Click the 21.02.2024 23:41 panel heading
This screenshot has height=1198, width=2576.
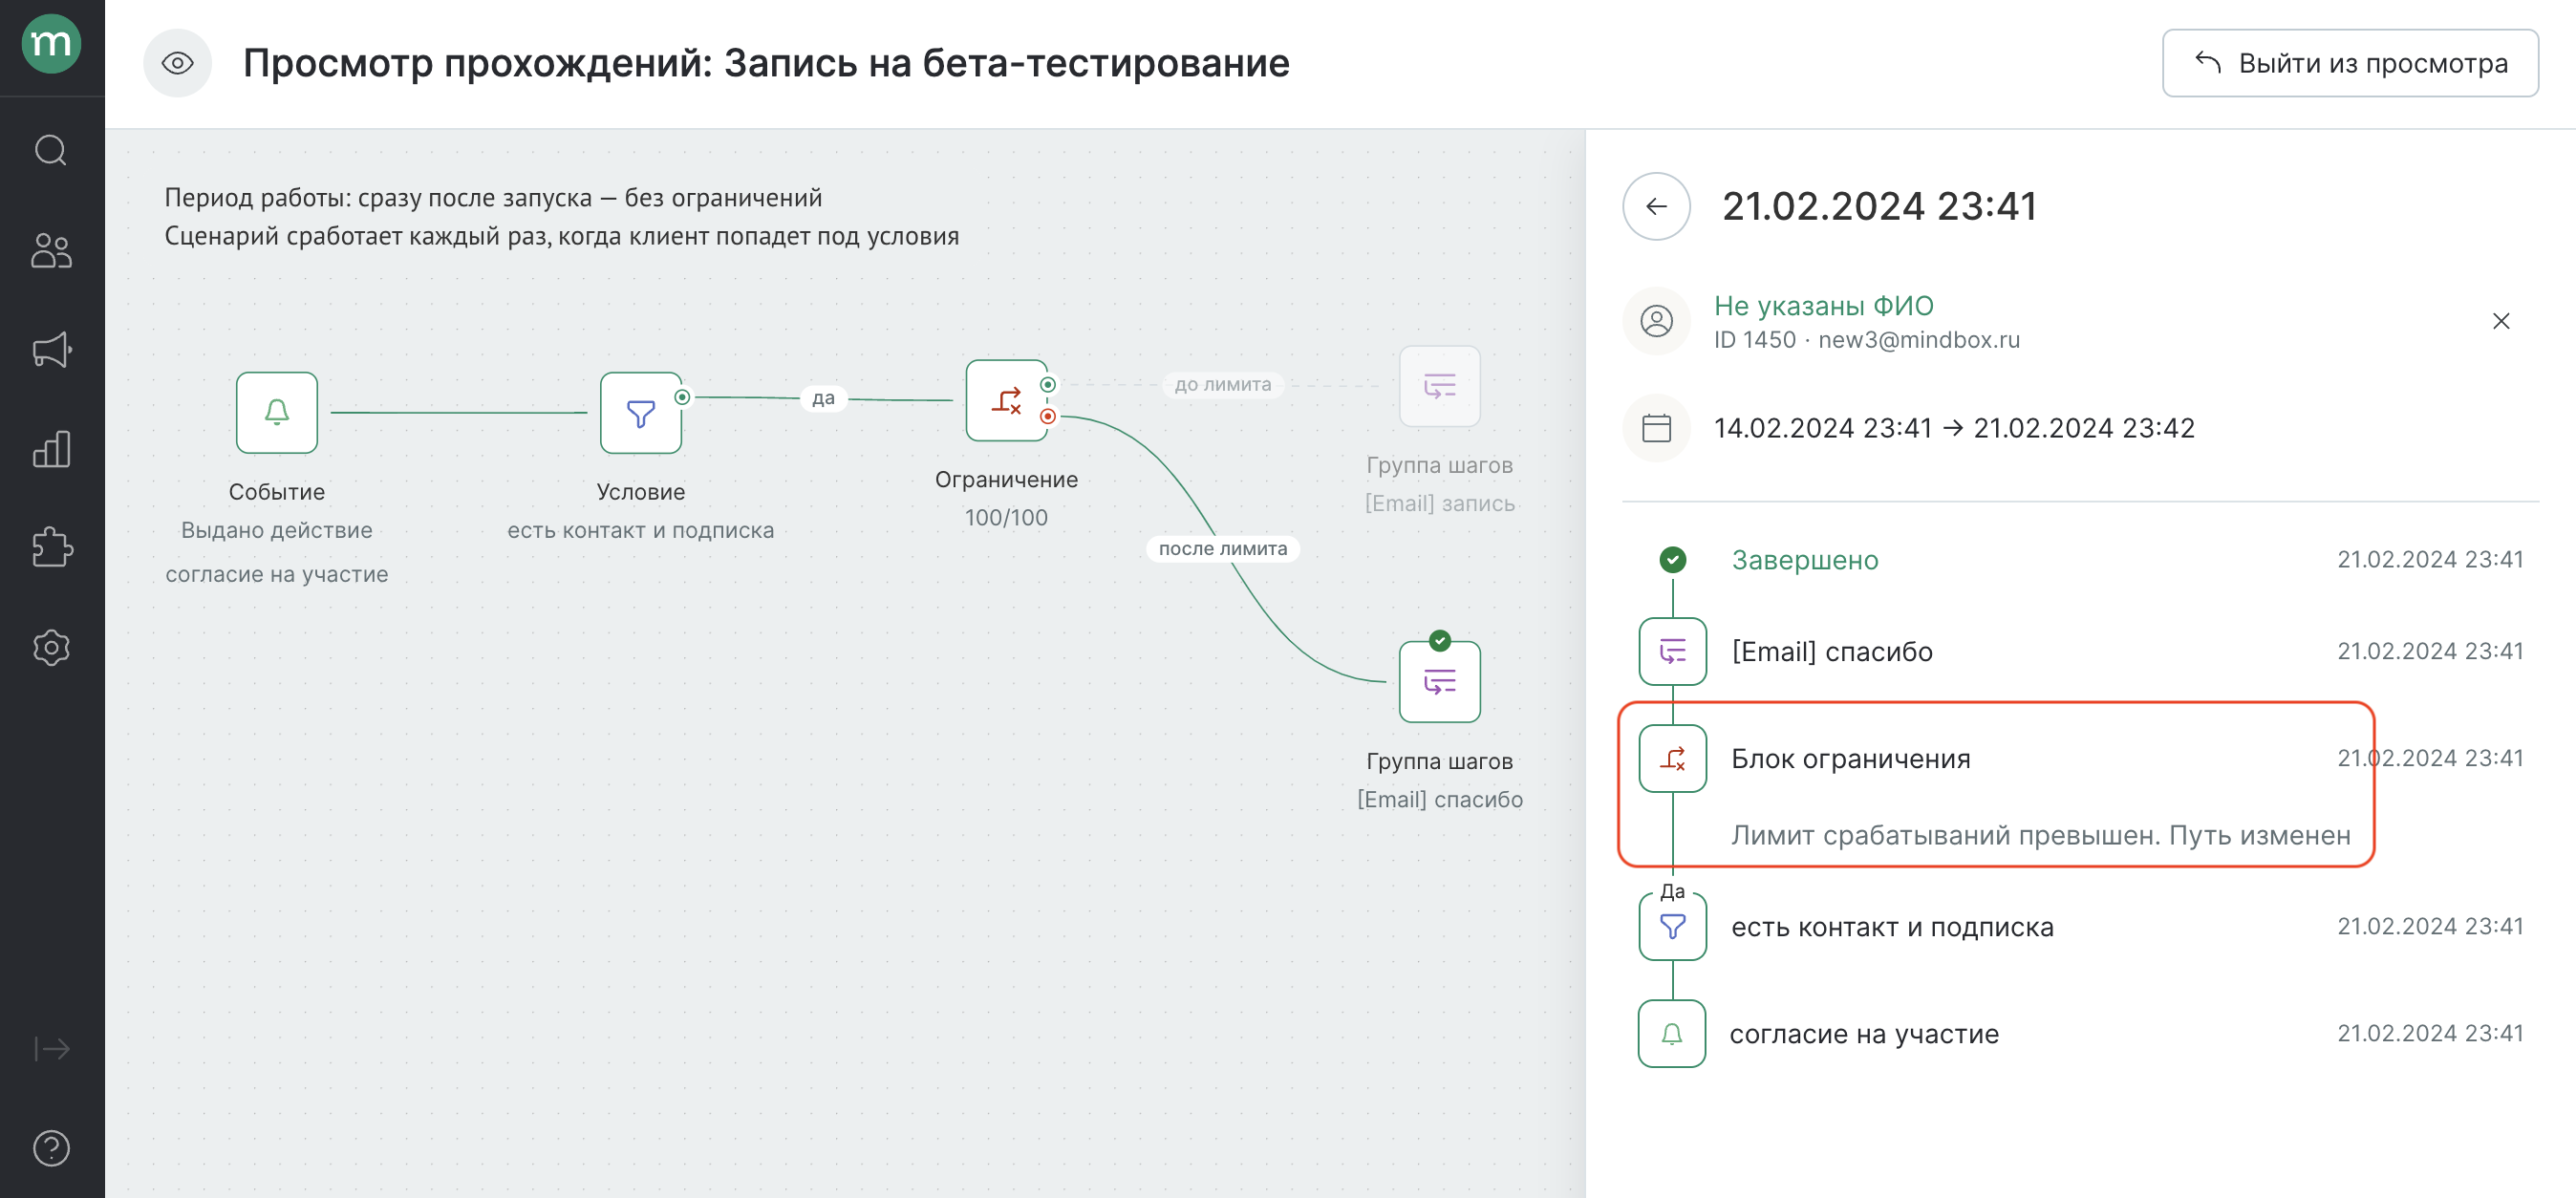pos(1879,206)
